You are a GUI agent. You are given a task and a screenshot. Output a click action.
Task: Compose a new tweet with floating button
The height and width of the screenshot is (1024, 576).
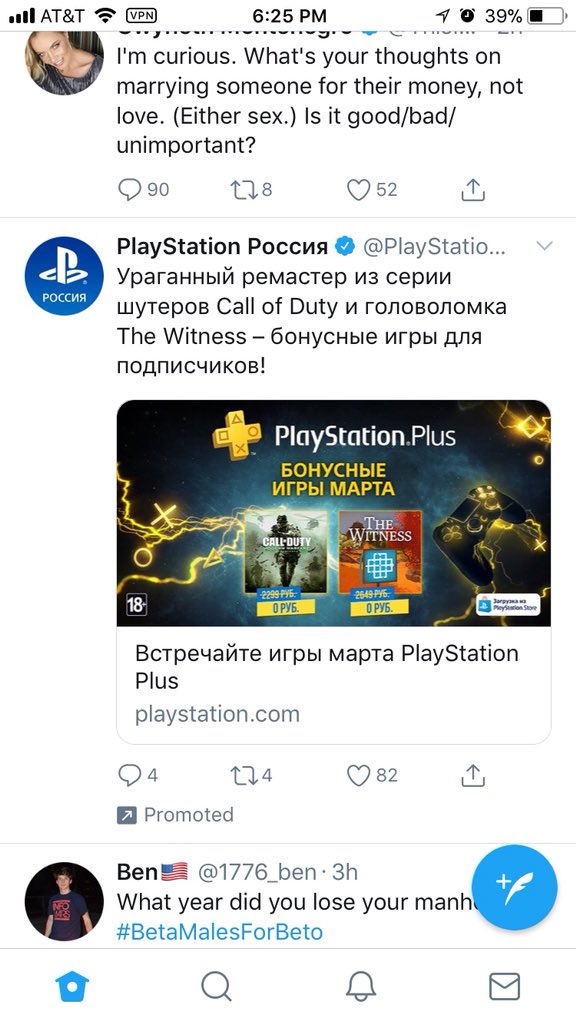515,887
